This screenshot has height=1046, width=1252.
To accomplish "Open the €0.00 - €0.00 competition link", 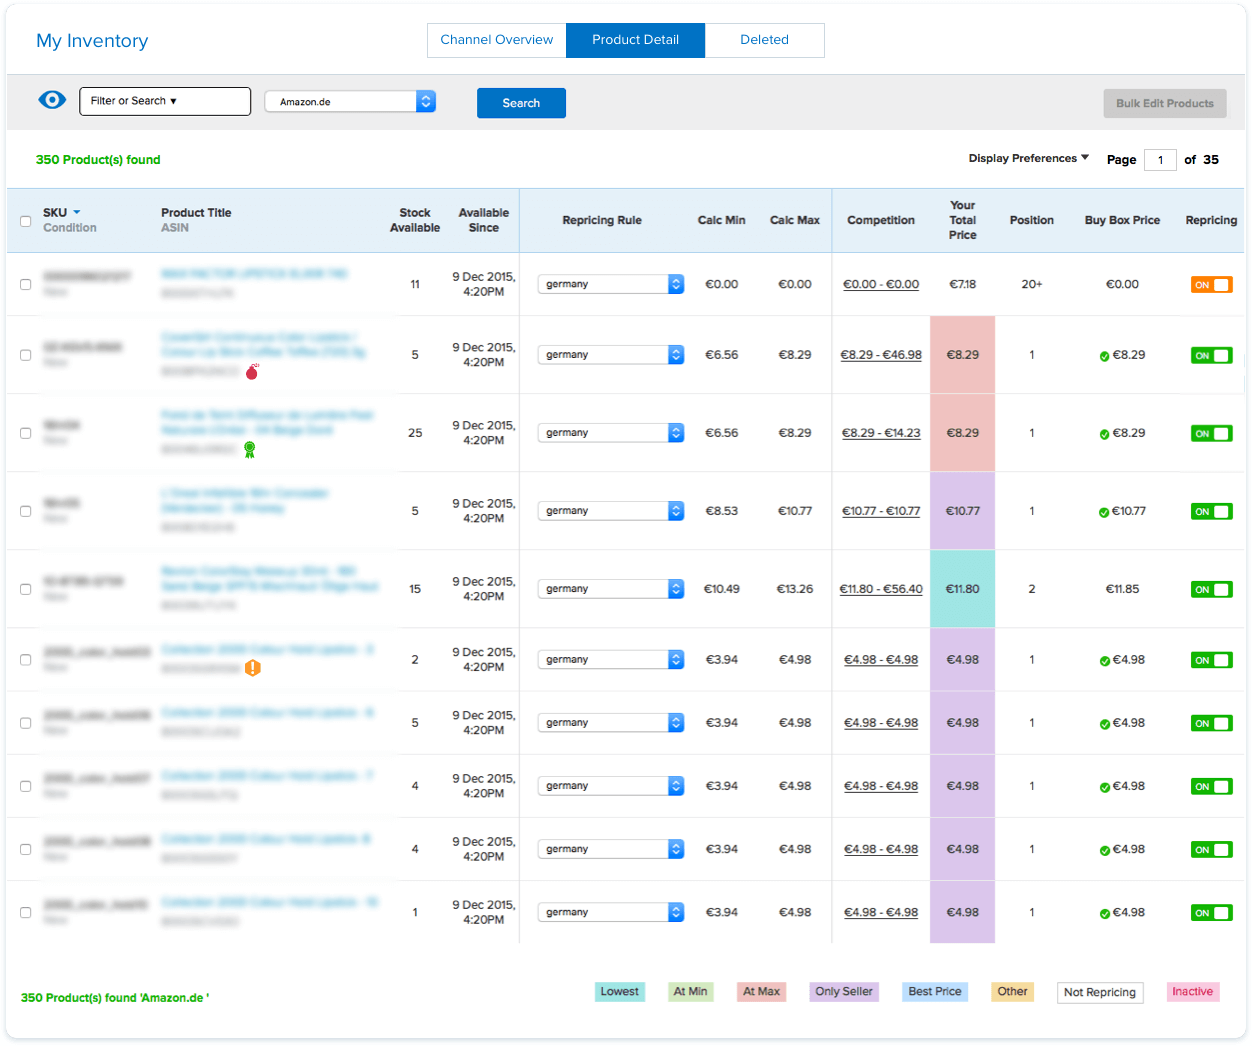I will 881,284.
